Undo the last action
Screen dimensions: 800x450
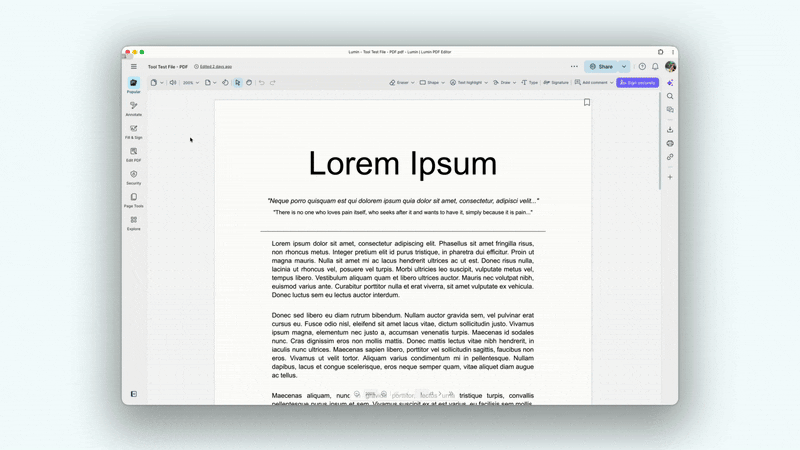coord(262,83)
